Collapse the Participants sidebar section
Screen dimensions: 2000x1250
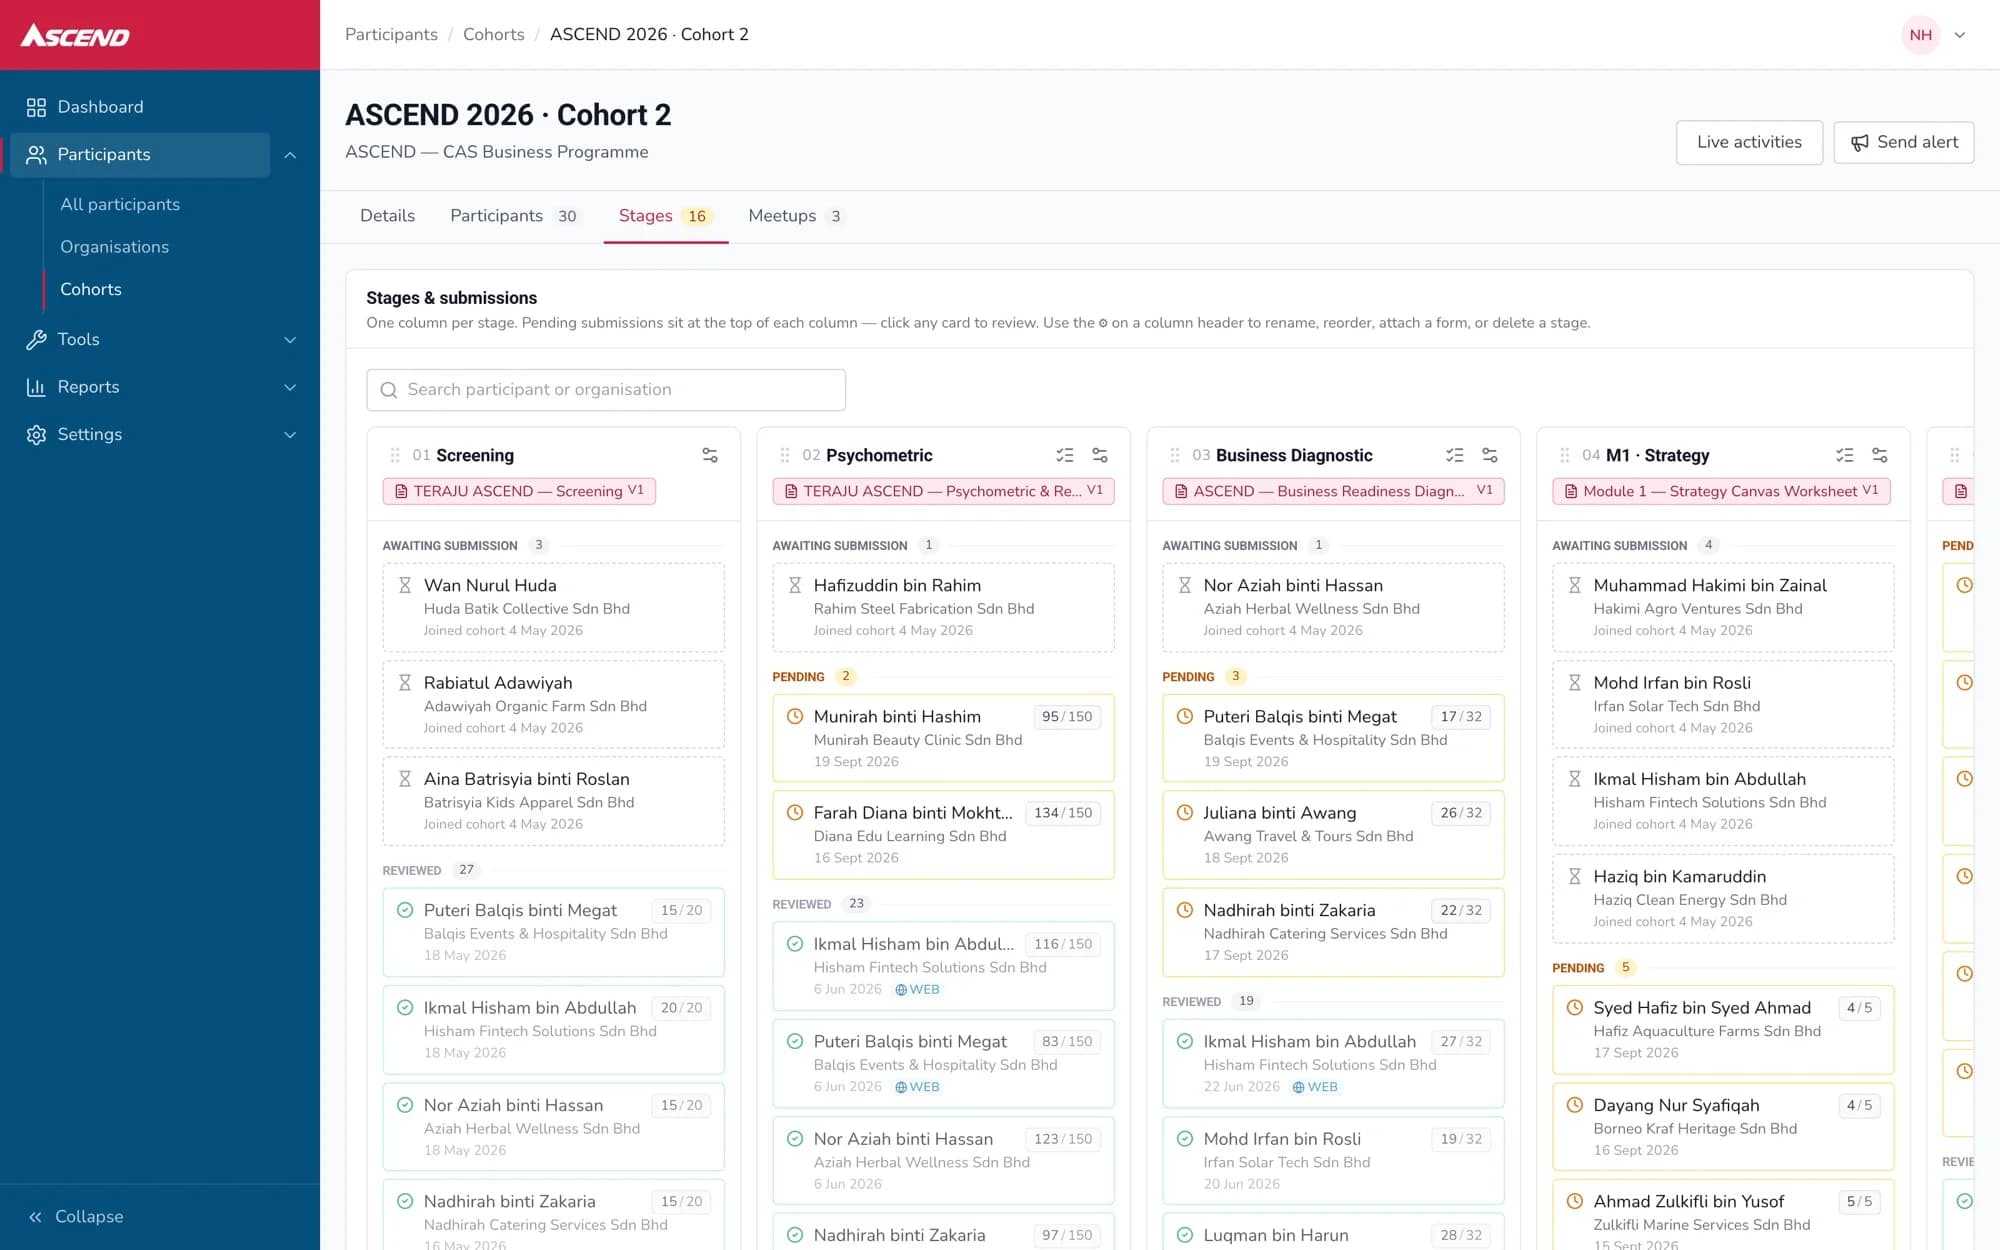point(290,155)
